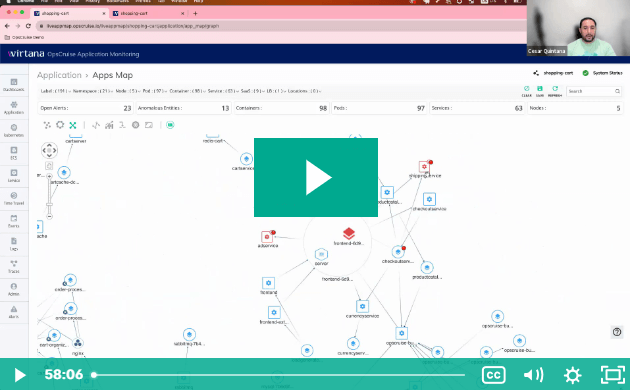Expand the Label filter dropdown
The width and height of the screenshot is (630, 390).
click(x=55, y=91)
